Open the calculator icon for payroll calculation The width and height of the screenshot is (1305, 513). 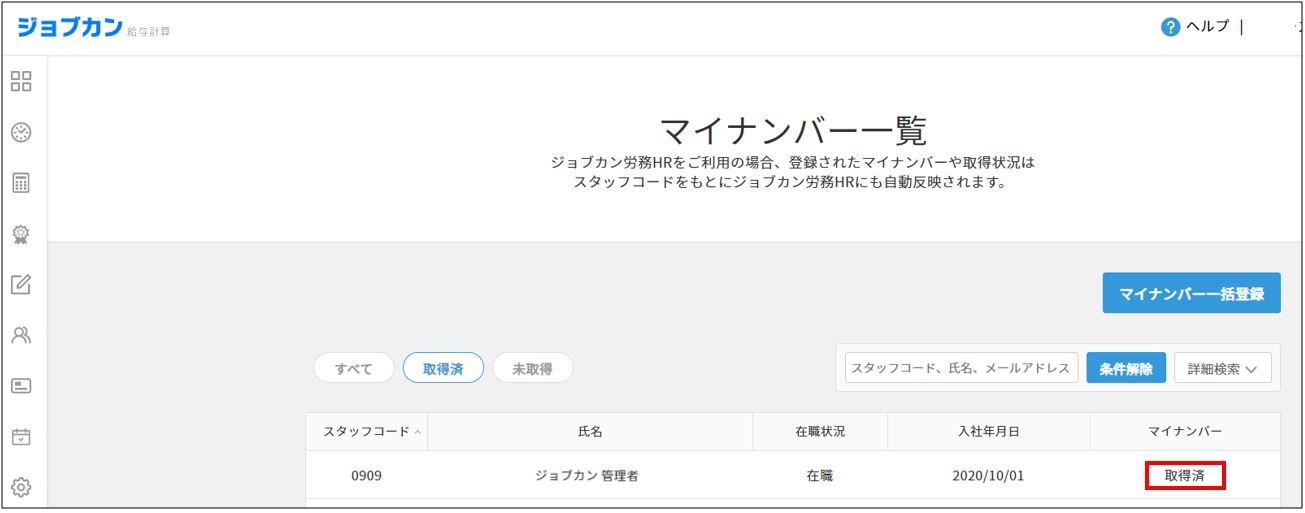point(21,183)
